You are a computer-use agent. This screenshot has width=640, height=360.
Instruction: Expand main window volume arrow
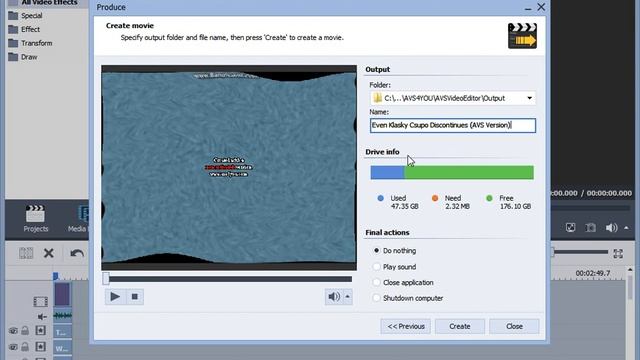627,228
